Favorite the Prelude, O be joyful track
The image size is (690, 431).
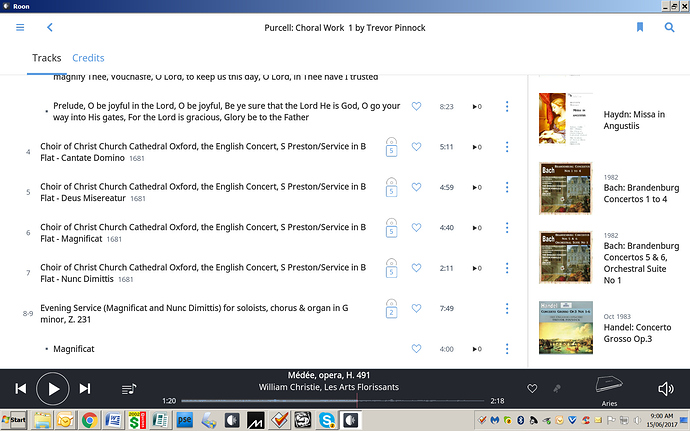coord(416,106)
